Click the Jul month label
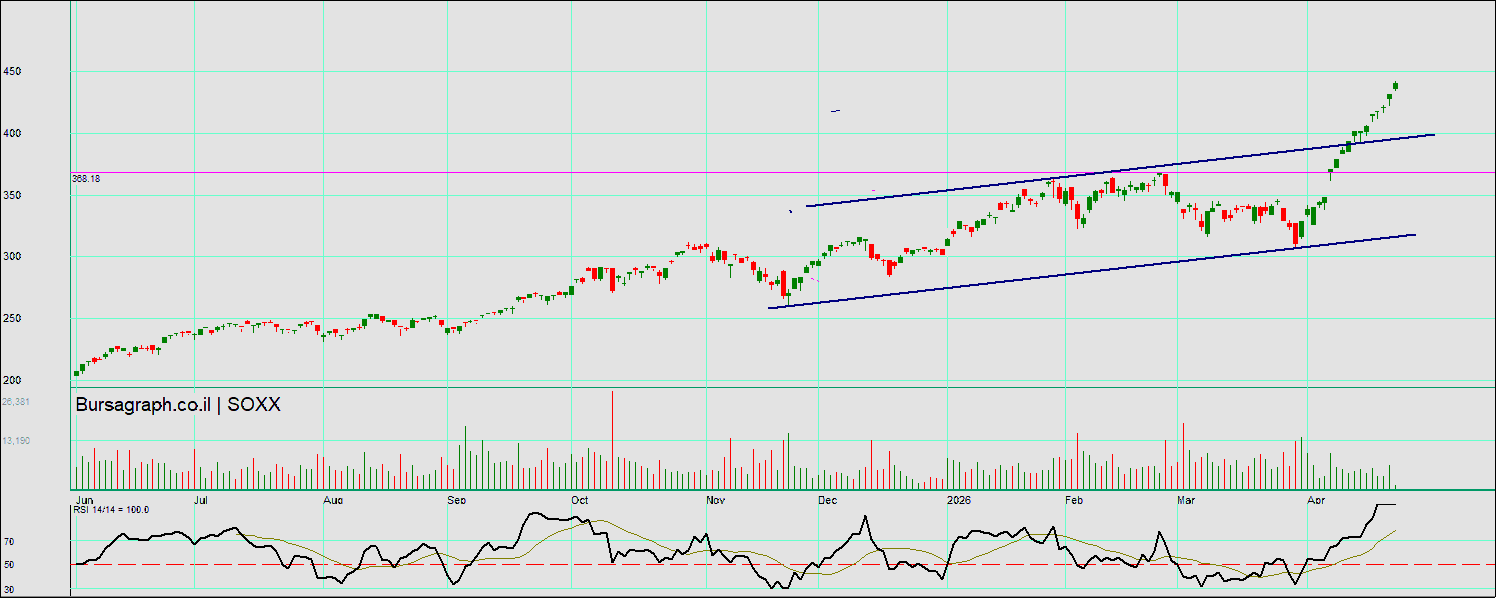The image size is (1496, 598). click(201, 499)
